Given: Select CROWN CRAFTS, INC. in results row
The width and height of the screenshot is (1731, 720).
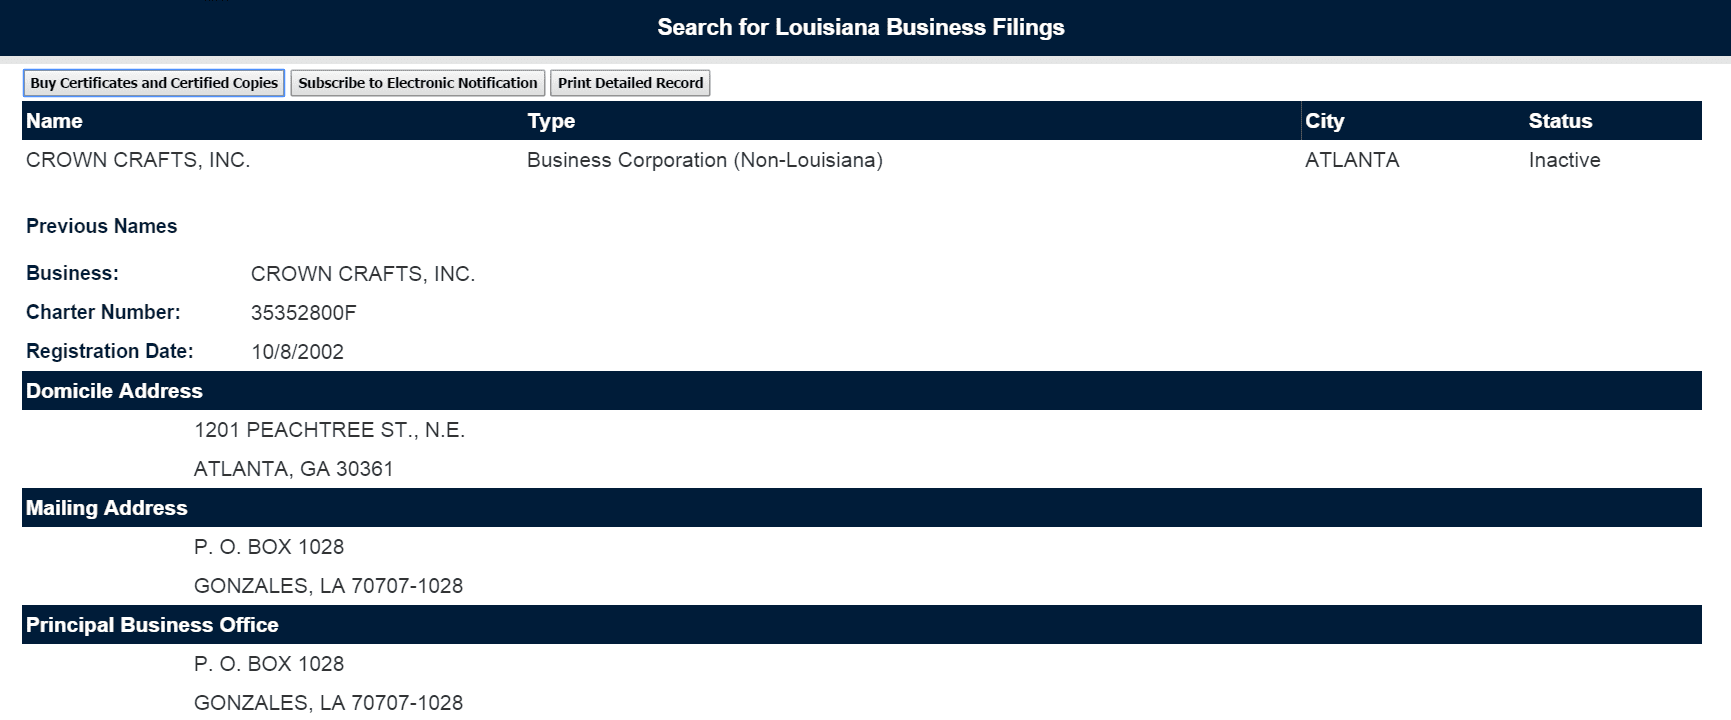Looking at the screenshot, I should (x=138, y=160).
